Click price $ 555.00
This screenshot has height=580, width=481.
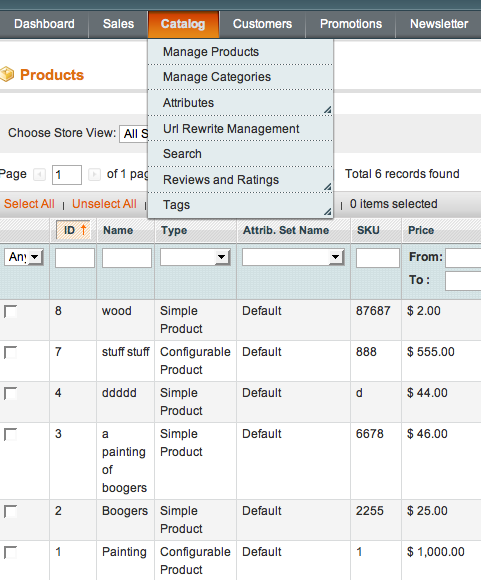coord(431,352)
